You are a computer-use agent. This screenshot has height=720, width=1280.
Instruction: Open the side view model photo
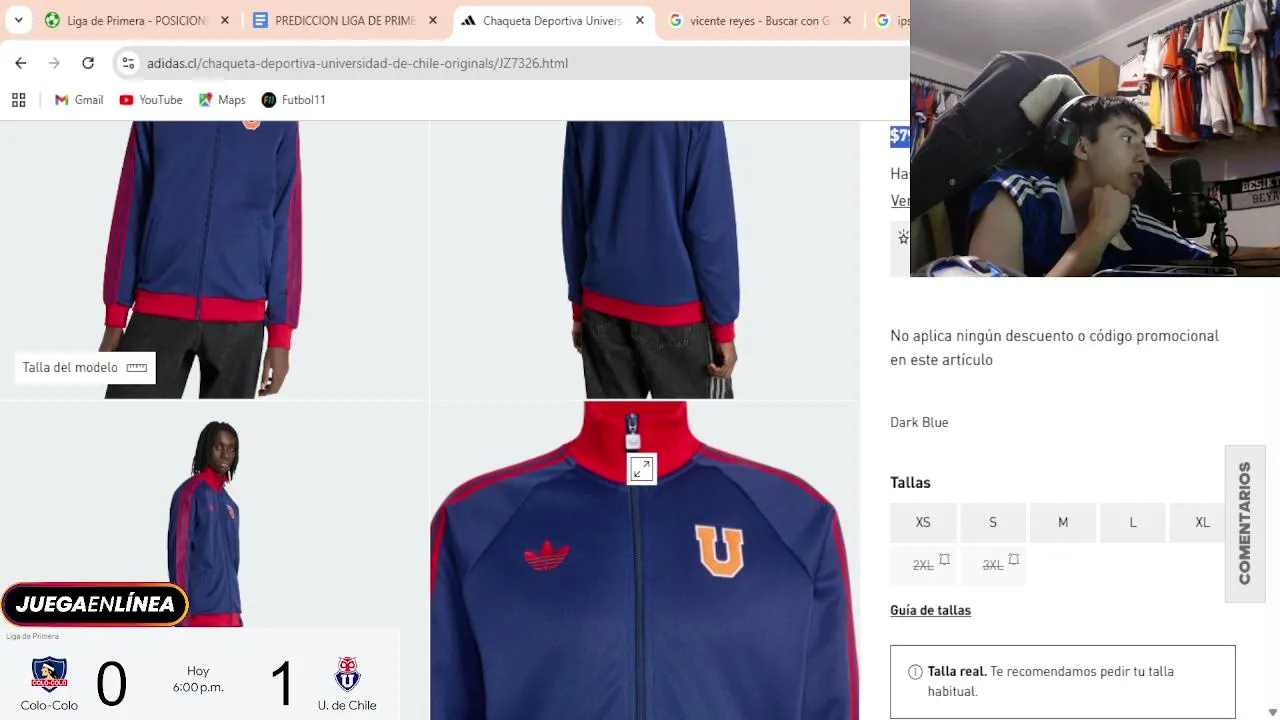(x=214, y=515)
